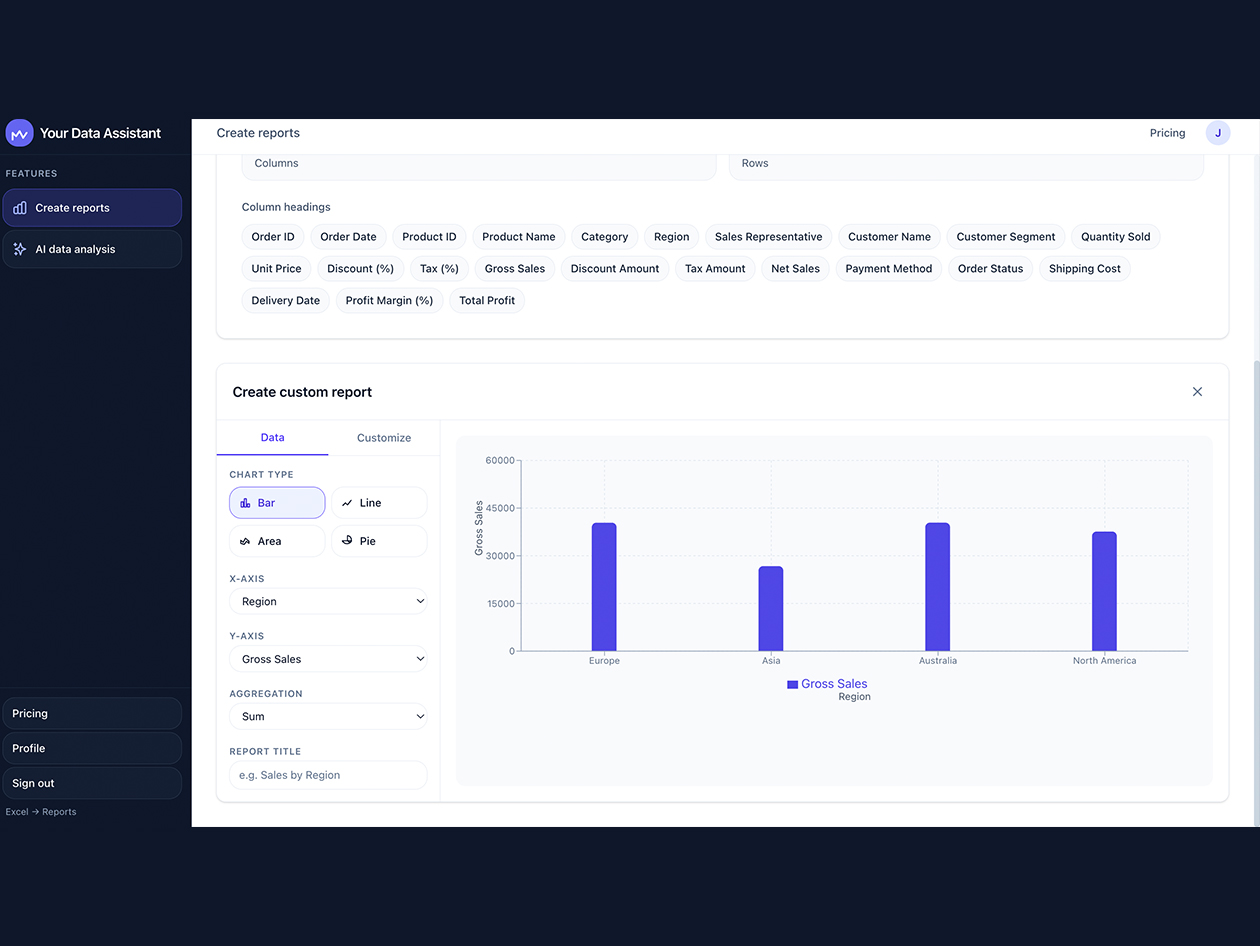Open the X-Axis Region dropdown

coord(328,601)
